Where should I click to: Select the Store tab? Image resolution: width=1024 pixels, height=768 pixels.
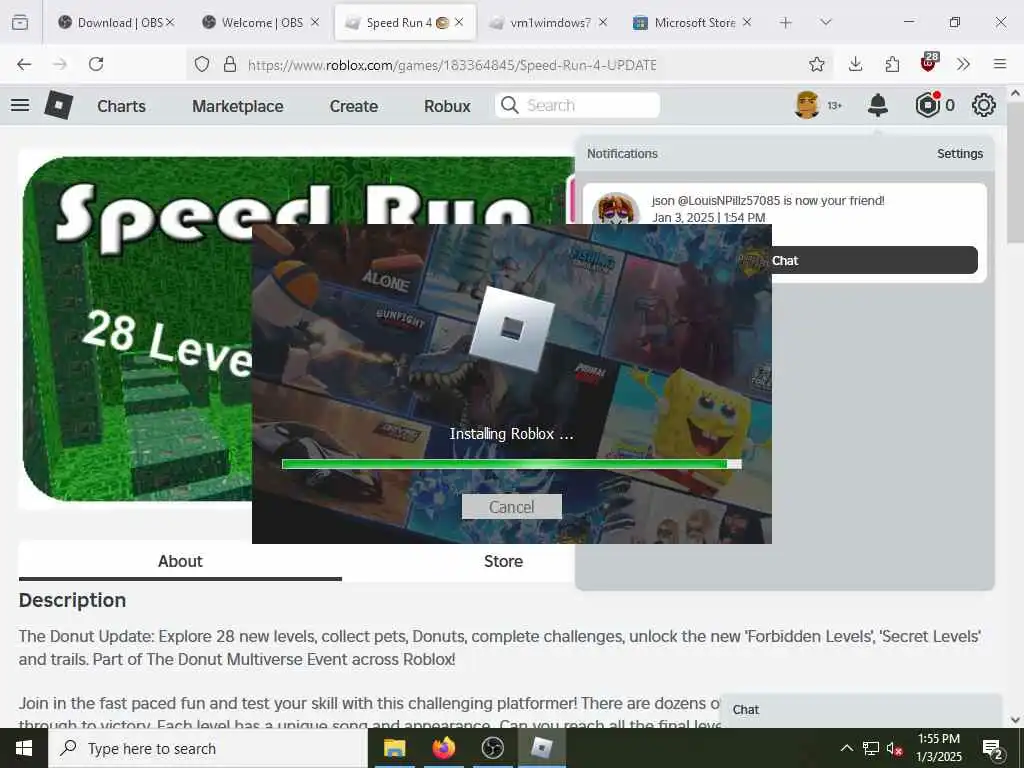click(503, 561)
